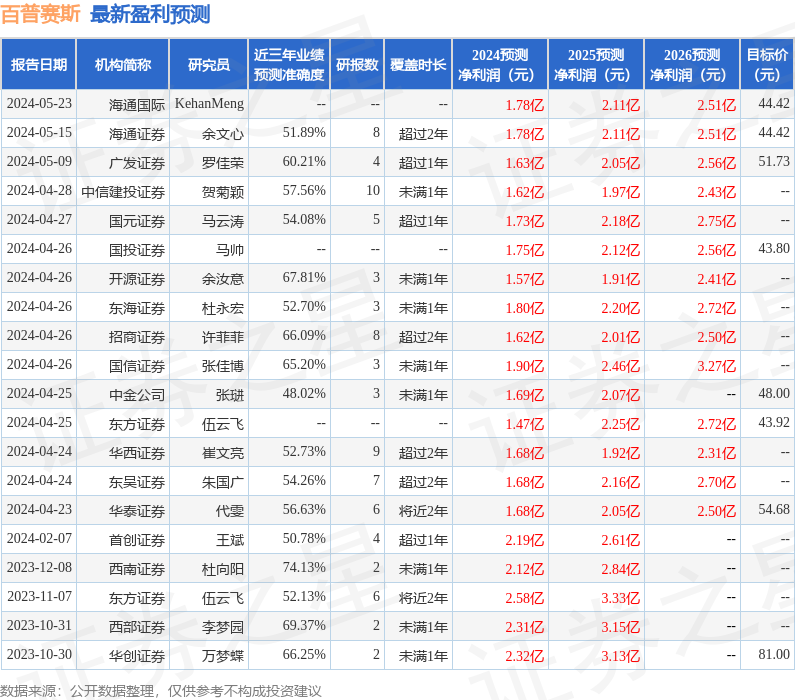Click researcher name KehanMeng
This screenshot has width=795, height=700.
point(209,103)
